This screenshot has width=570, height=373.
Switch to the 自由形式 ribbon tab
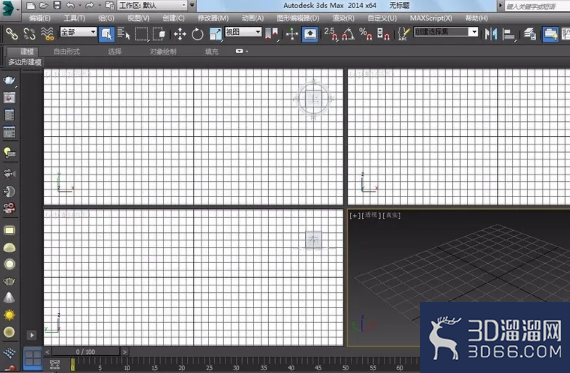[67, 52]
